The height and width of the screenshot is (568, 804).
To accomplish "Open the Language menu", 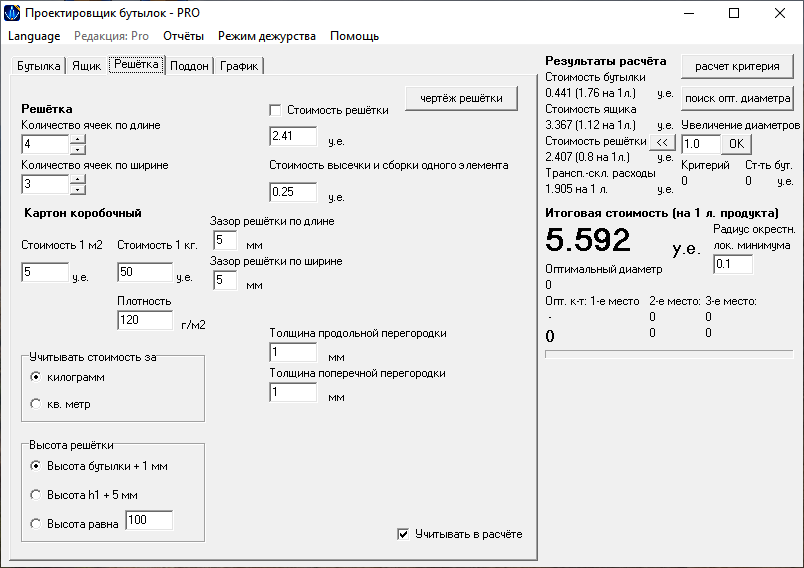I will (34, 36).
